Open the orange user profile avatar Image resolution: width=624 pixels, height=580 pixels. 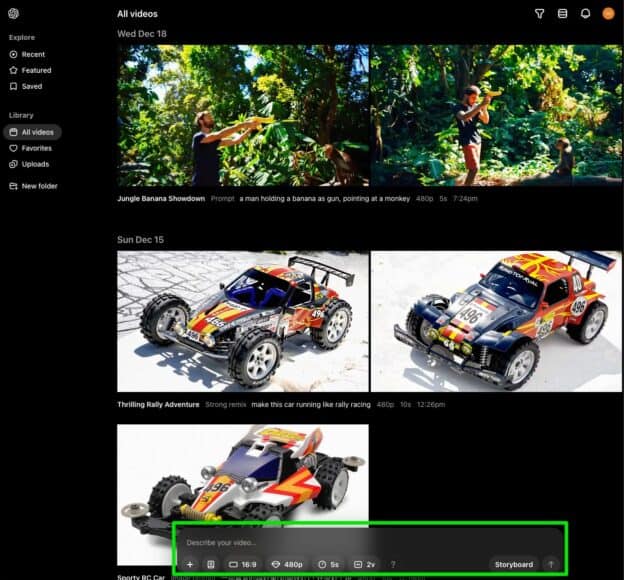pyautogui.click(x=608, y=14)
